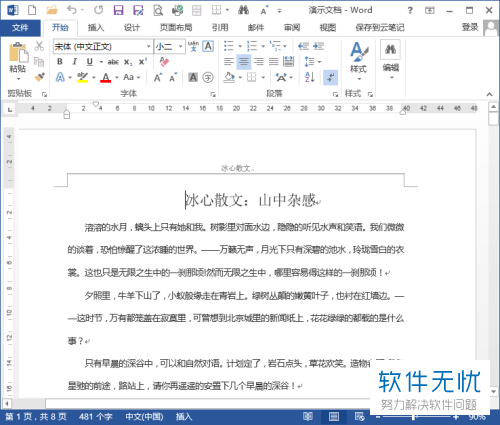Image resolution: width=500 pixels, height=425 pixels.
Task: Open Word help question mark
Action: click(410, 10)
